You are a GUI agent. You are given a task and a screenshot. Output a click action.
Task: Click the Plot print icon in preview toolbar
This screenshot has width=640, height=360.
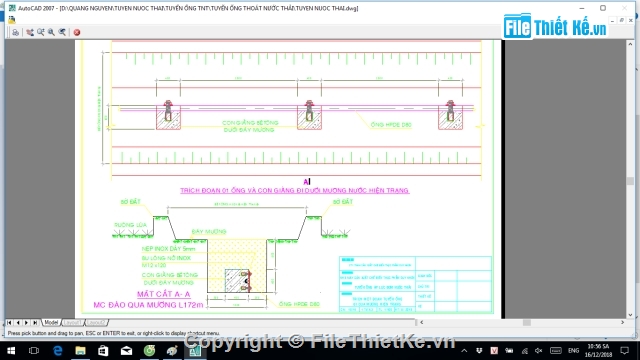click(x=16, y=32)
